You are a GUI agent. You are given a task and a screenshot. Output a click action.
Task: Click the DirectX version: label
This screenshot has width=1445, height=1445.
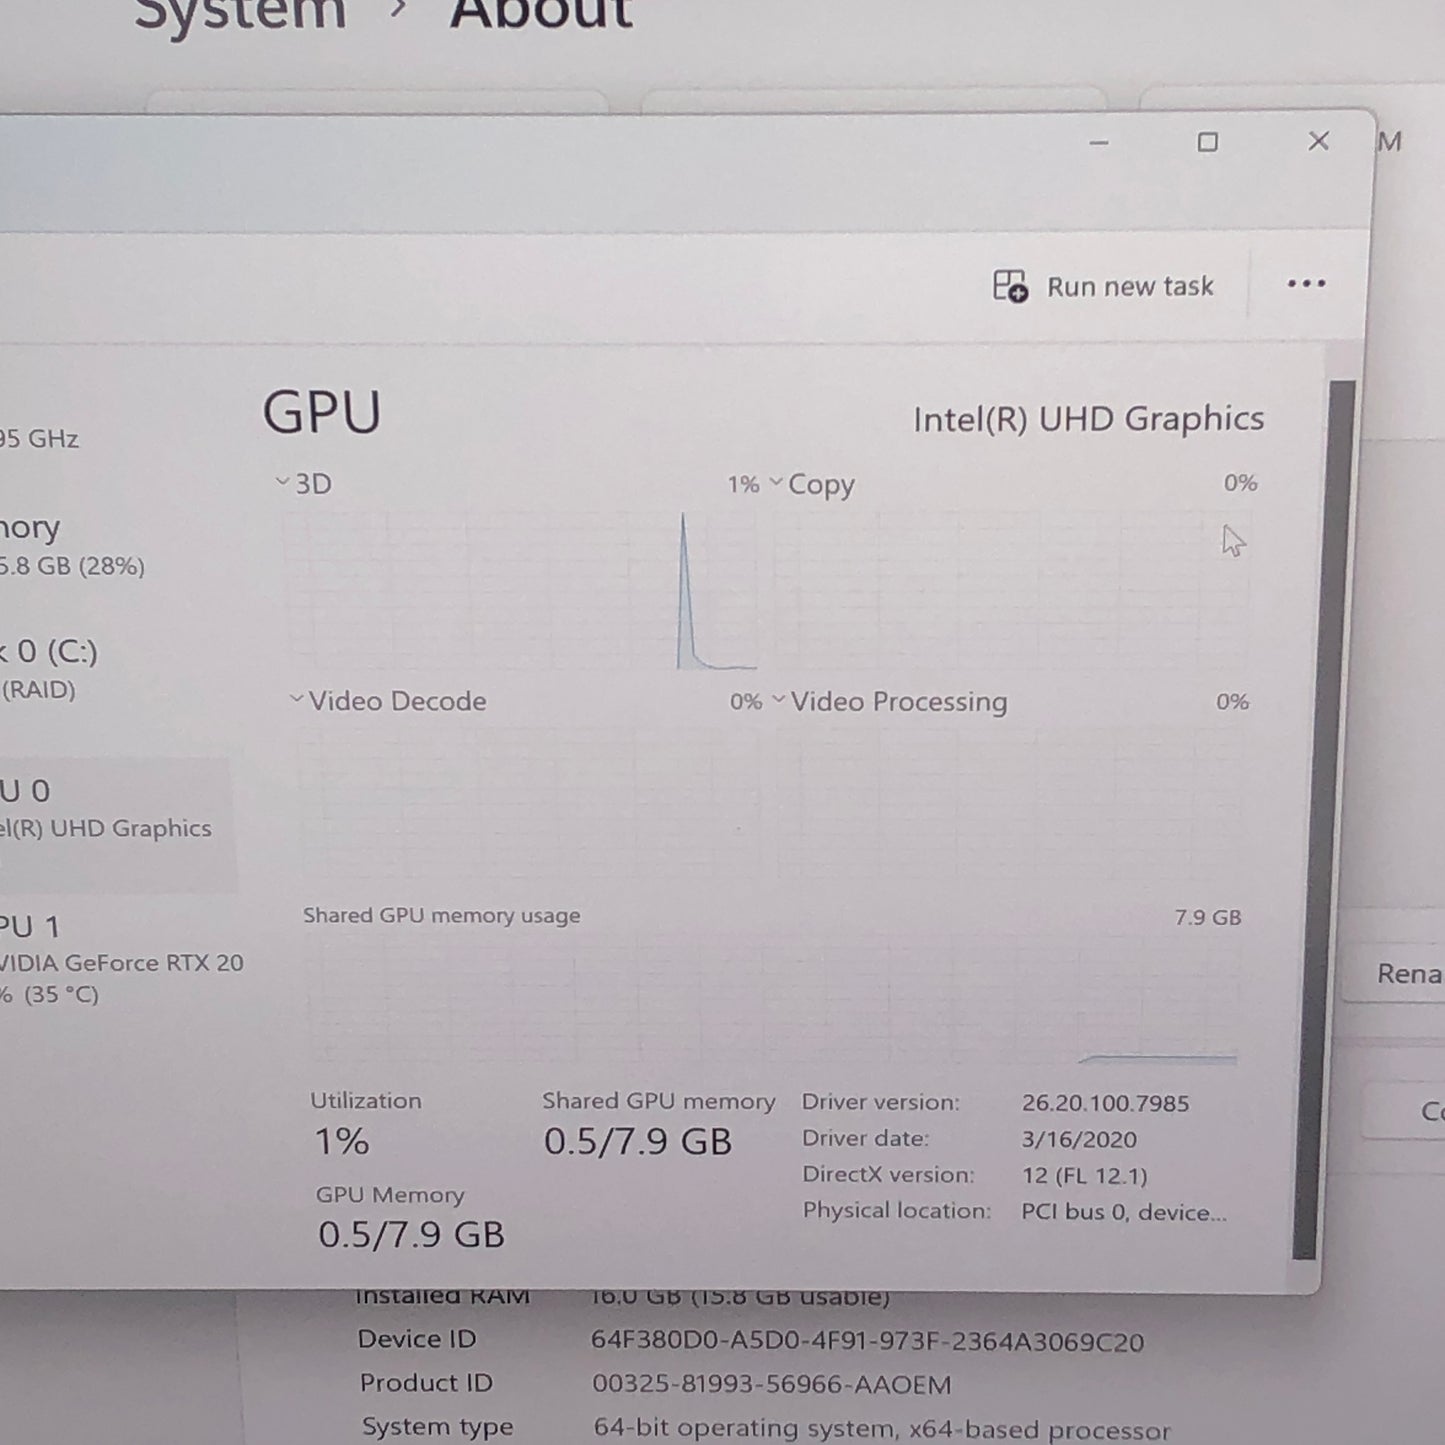point(887,1174)
